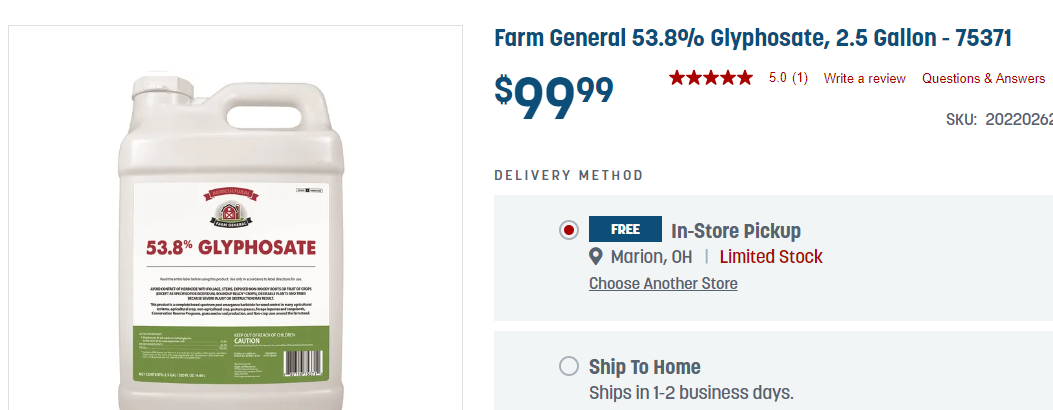The width and height of the screenshot is (1053, 410).
Task: Click the 5.0 rating score
Action: coord(777,78)
